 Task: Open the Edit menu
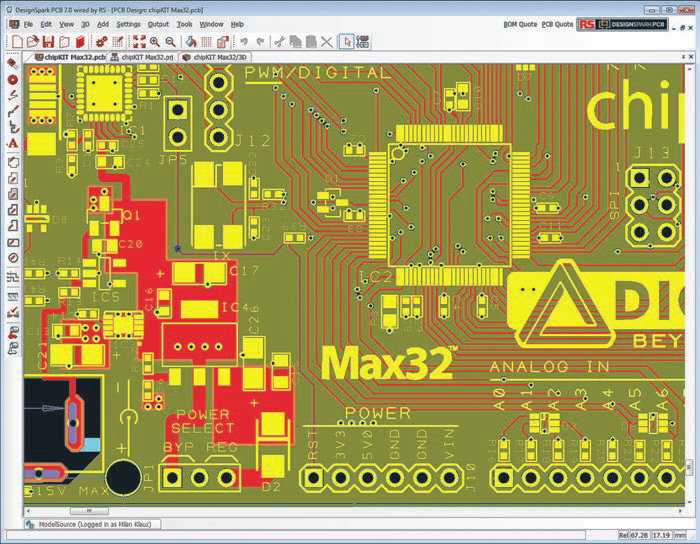click(46, 25)
